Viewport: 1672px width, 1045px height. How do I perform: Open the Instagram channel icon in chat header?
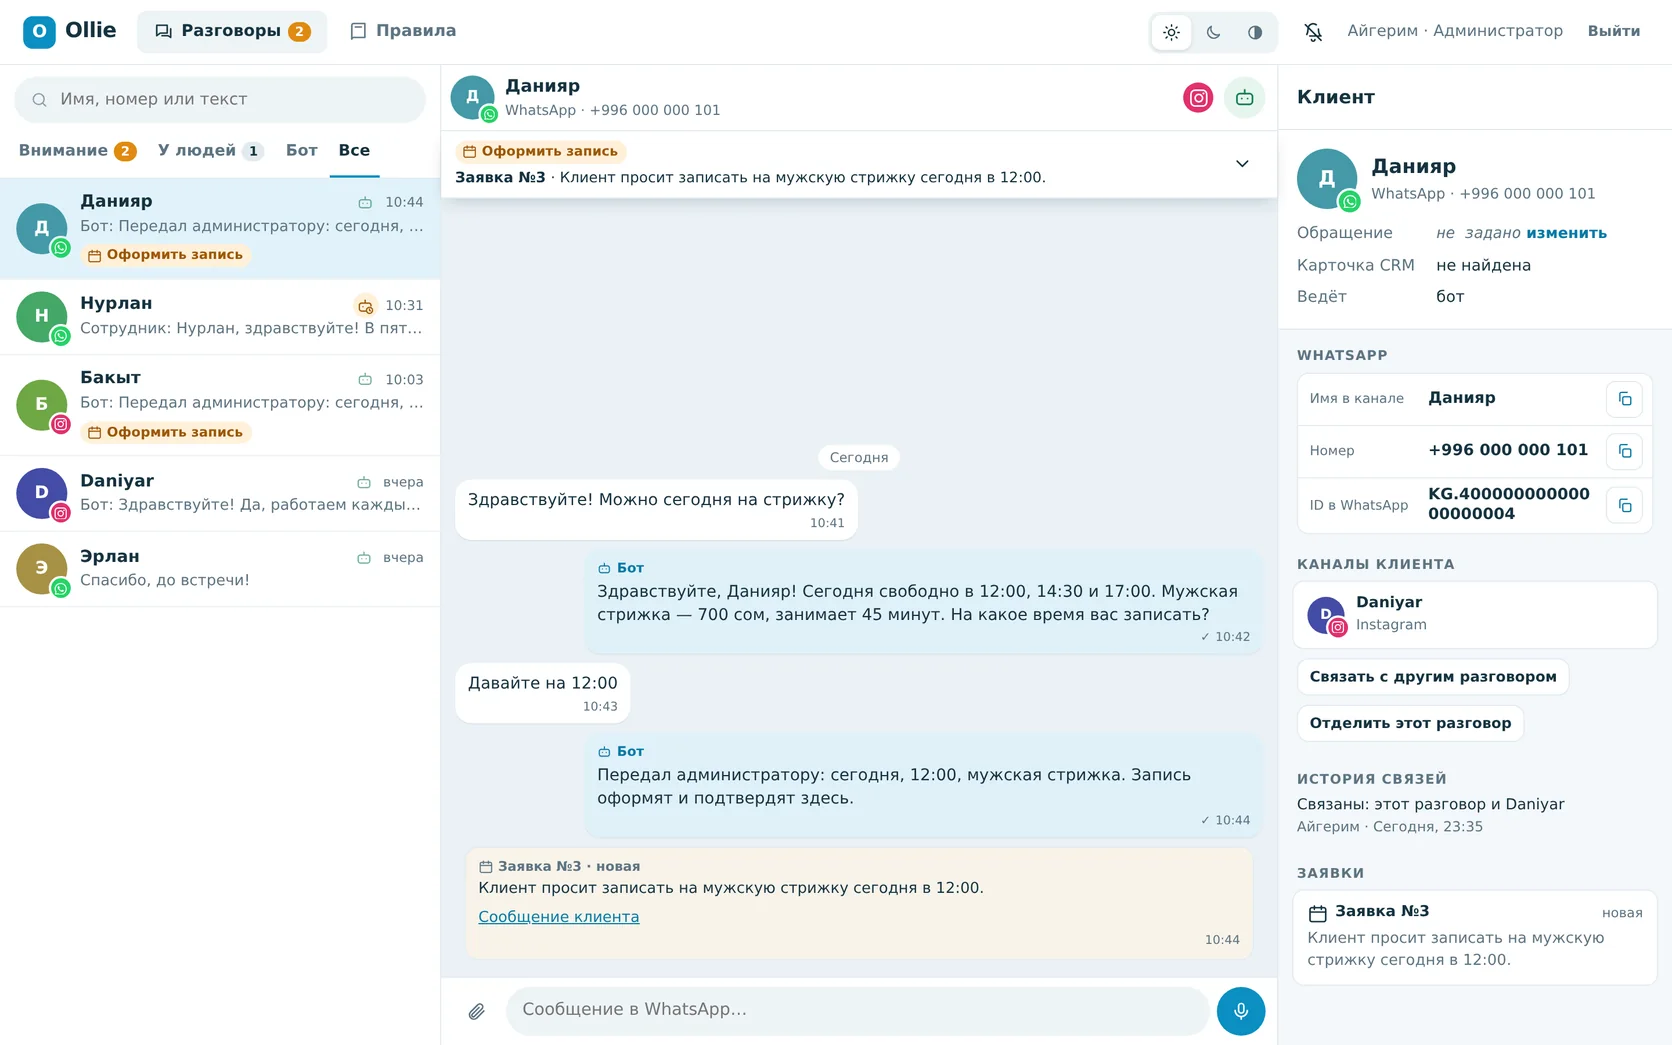point(1198,98)
